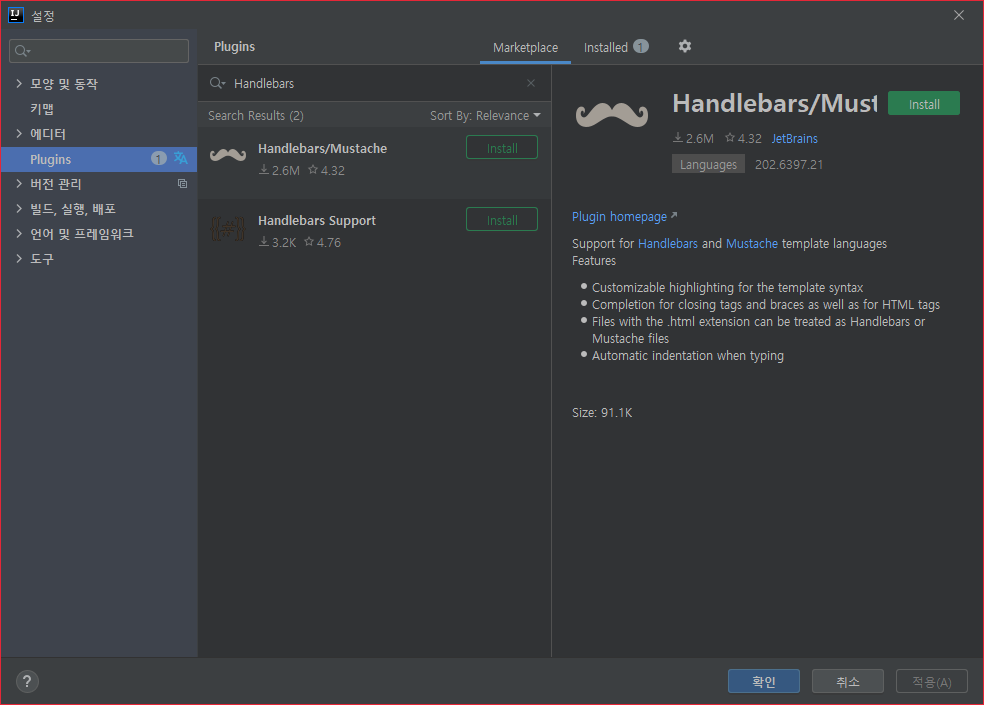
Task: Close the settings dialog window
Action: 959,15
